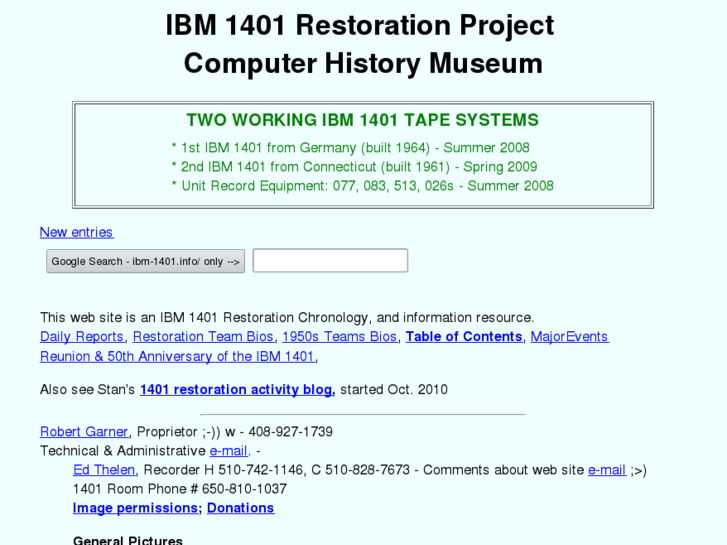Click the 2nd IBM 1401 from Connecticut line
Screen dimensions: 727x545
click(354, 167)
